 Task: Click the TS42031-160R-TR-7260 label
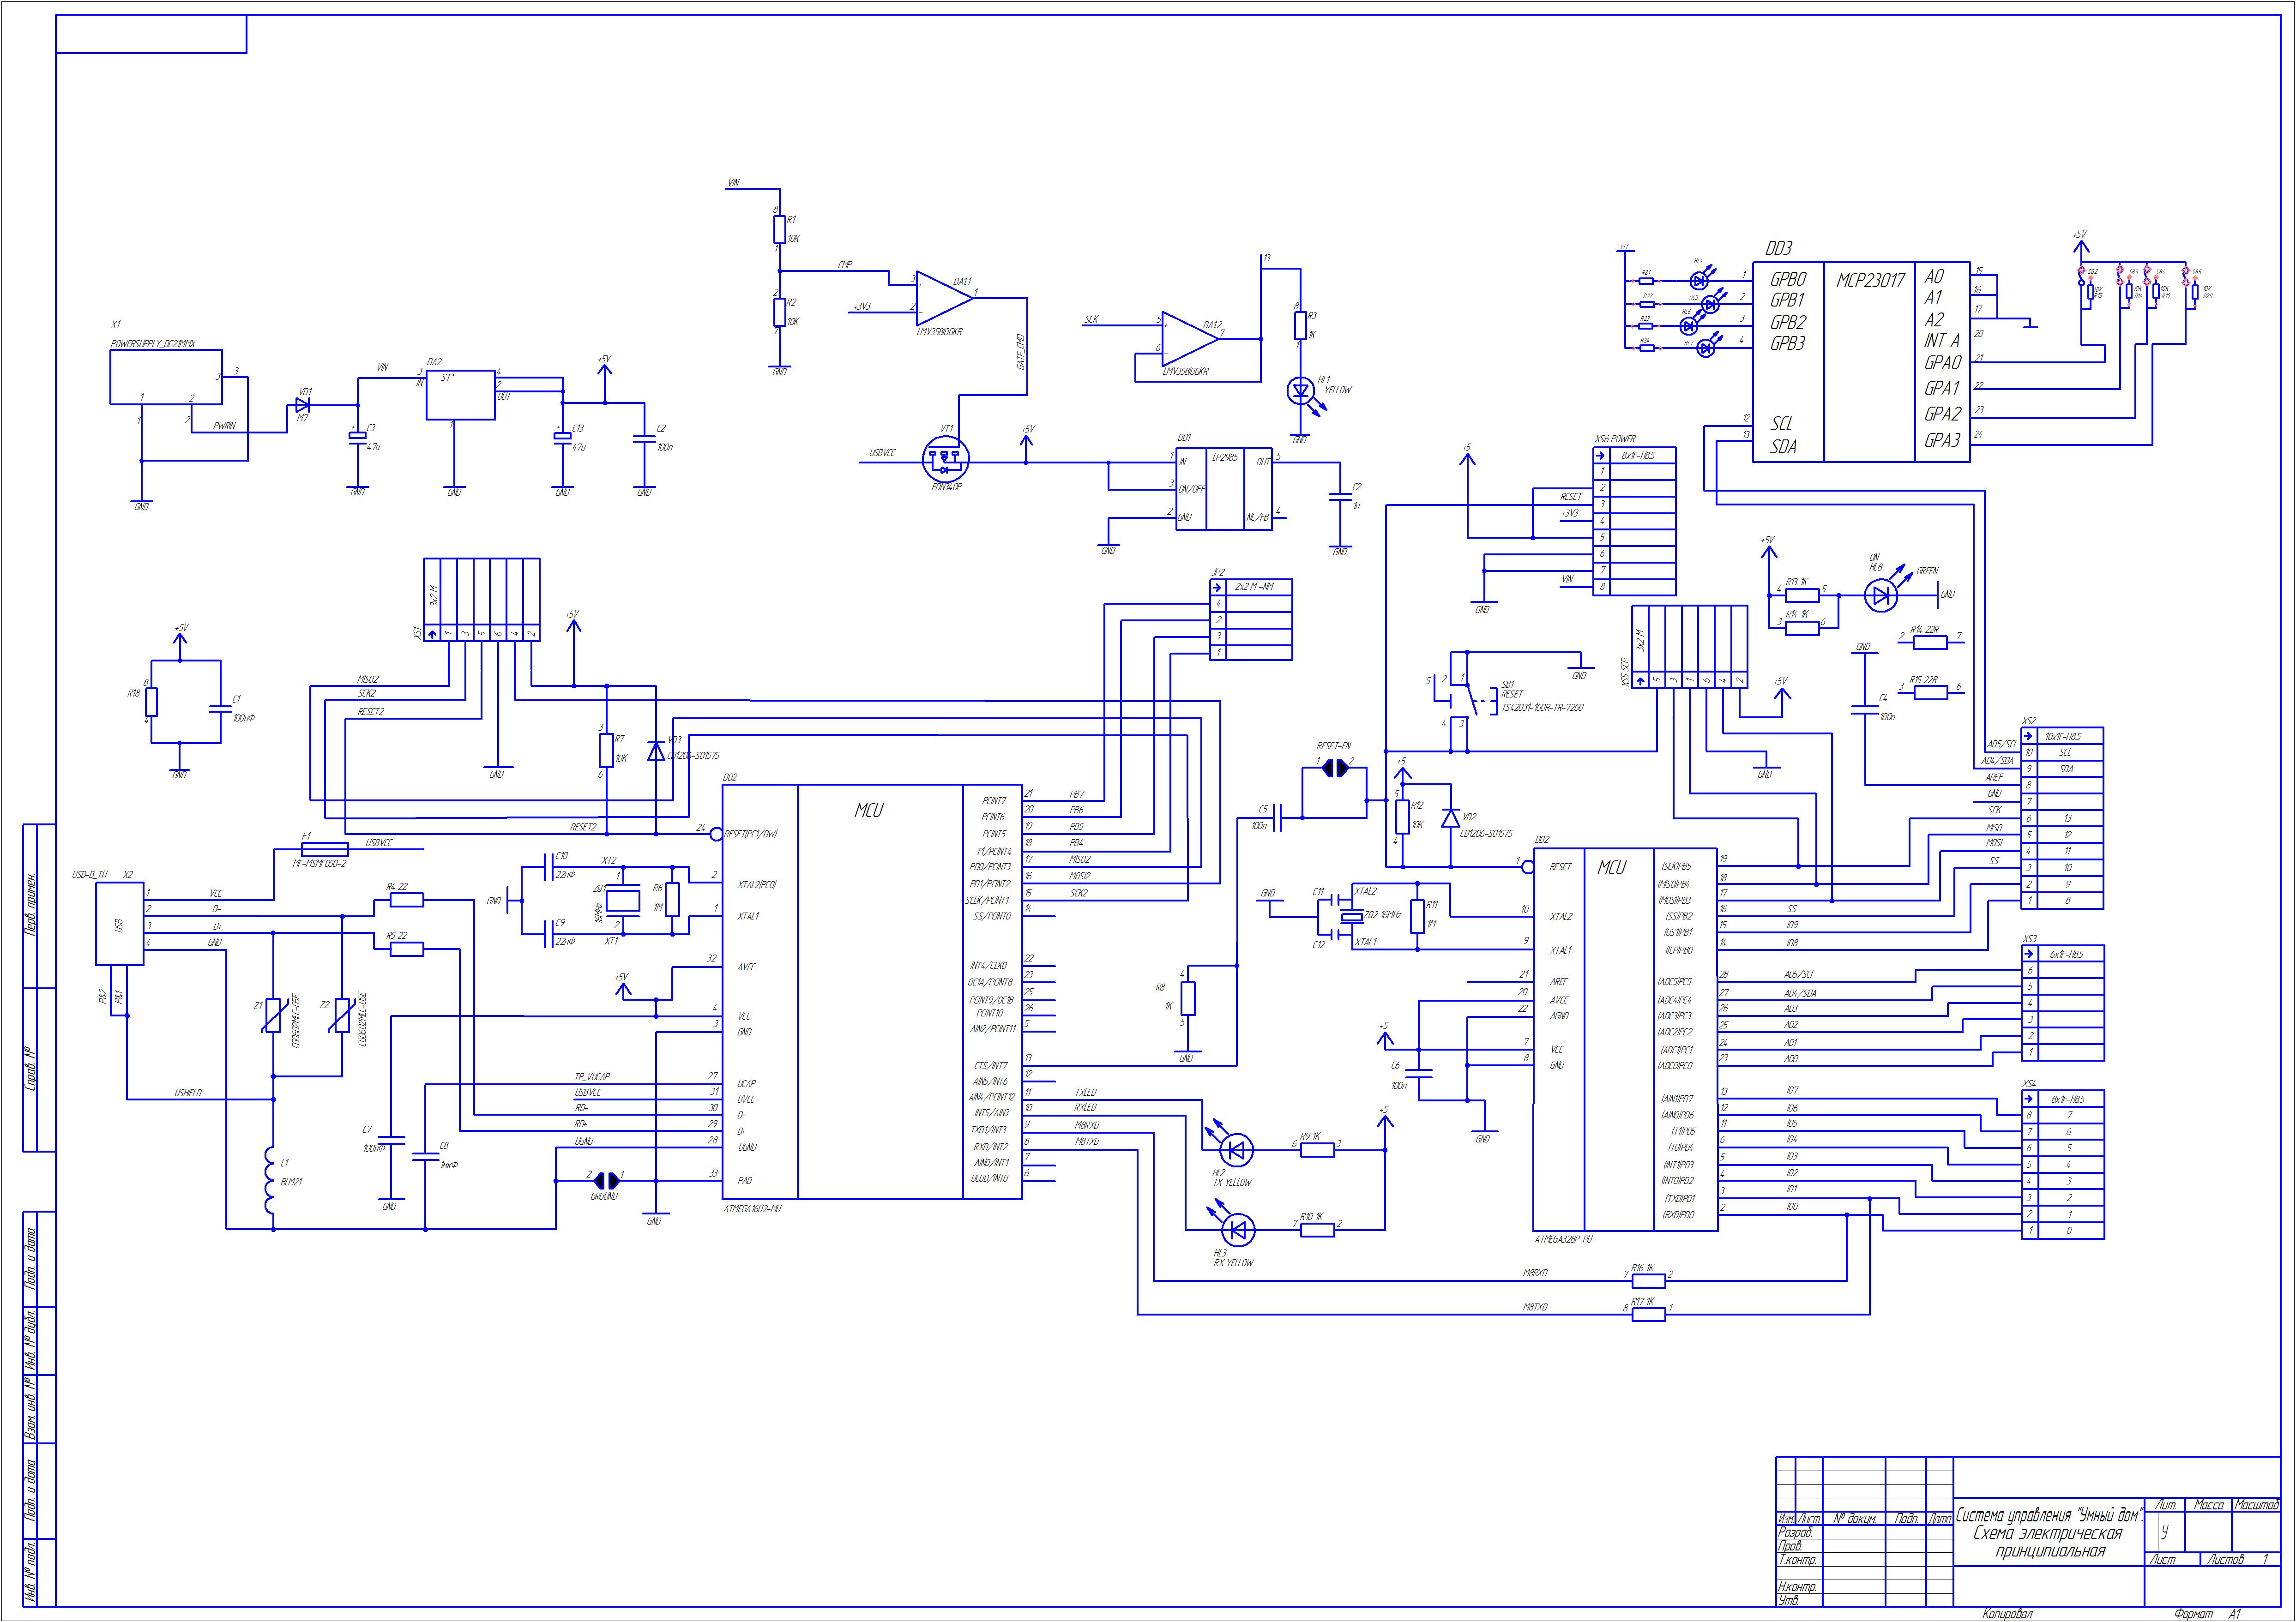(1542, 707)
